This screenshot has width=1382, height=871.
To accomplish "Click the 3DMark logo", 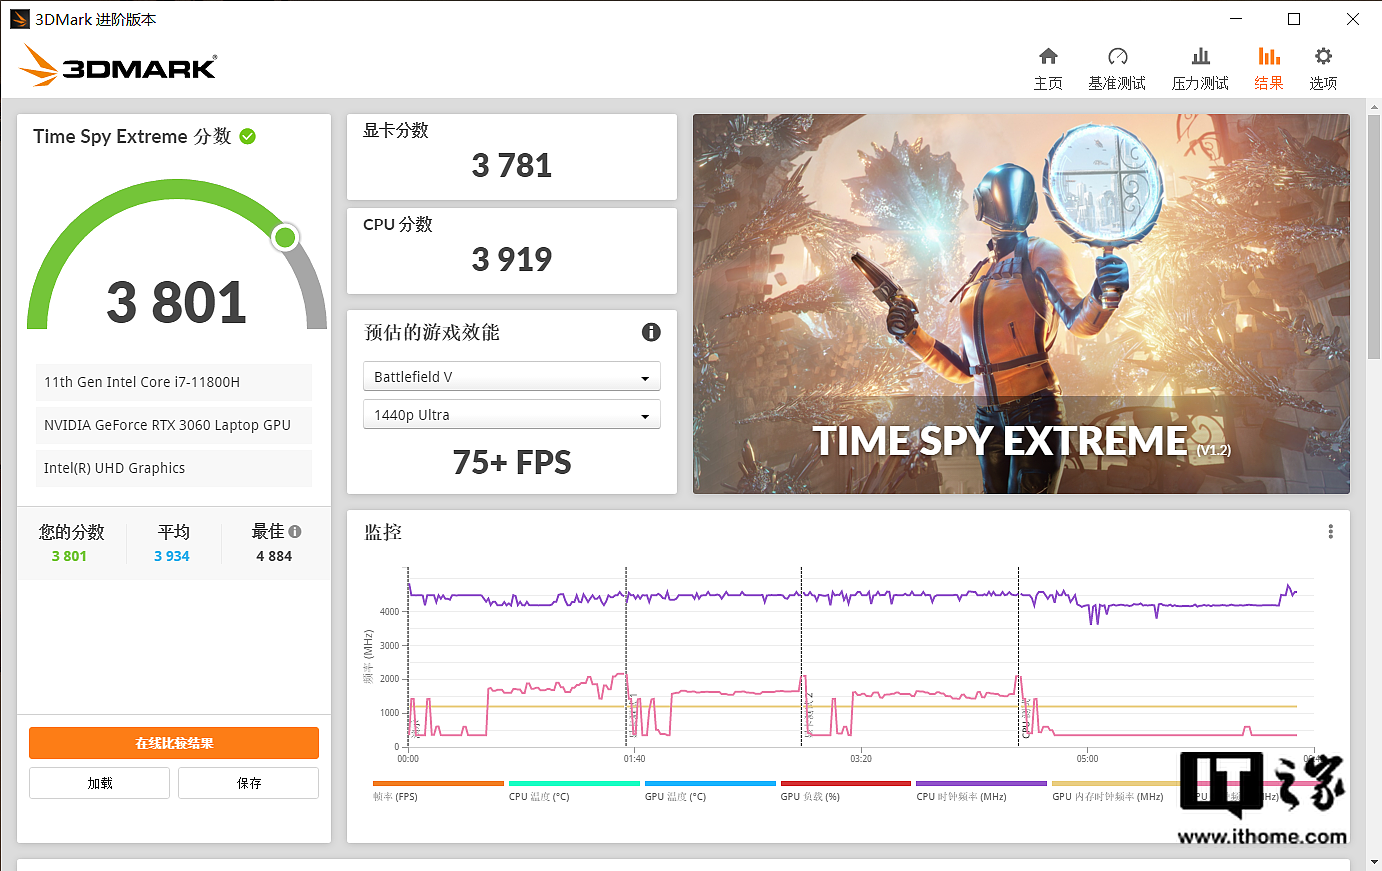I will [x=118, y=66].
